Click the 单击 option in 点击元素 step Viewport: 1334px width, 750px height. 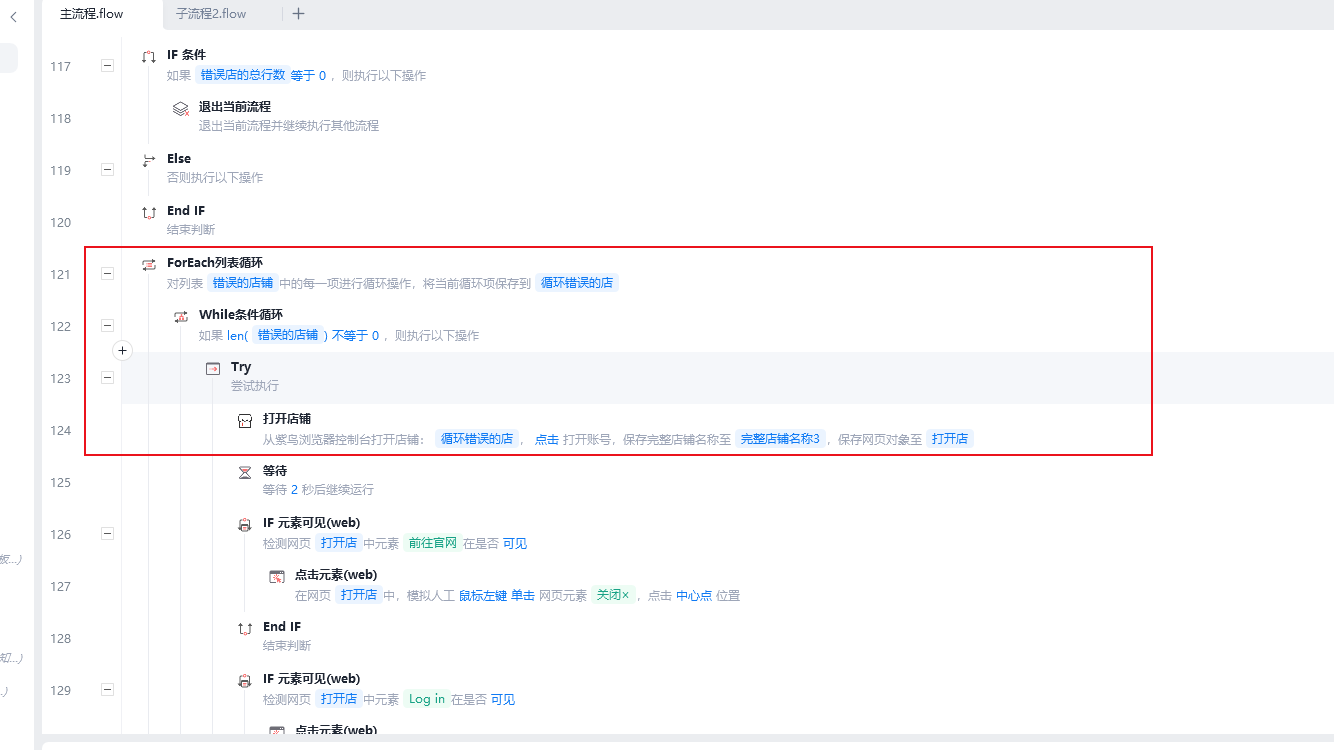pyautogui.click(x=523, y=595)
